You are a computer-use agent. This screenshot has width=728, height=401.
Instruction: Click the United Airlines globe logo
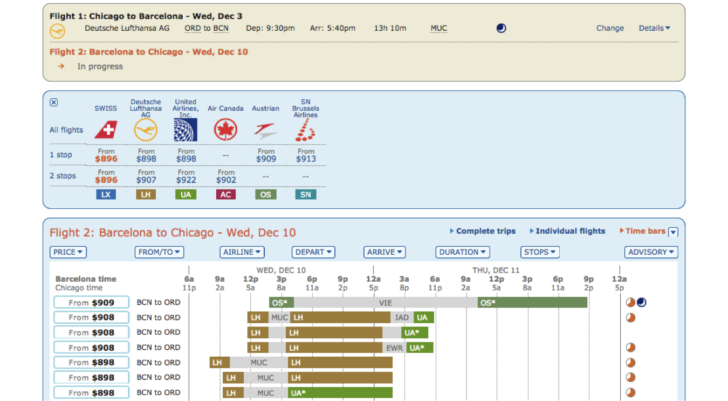[185, 130]
